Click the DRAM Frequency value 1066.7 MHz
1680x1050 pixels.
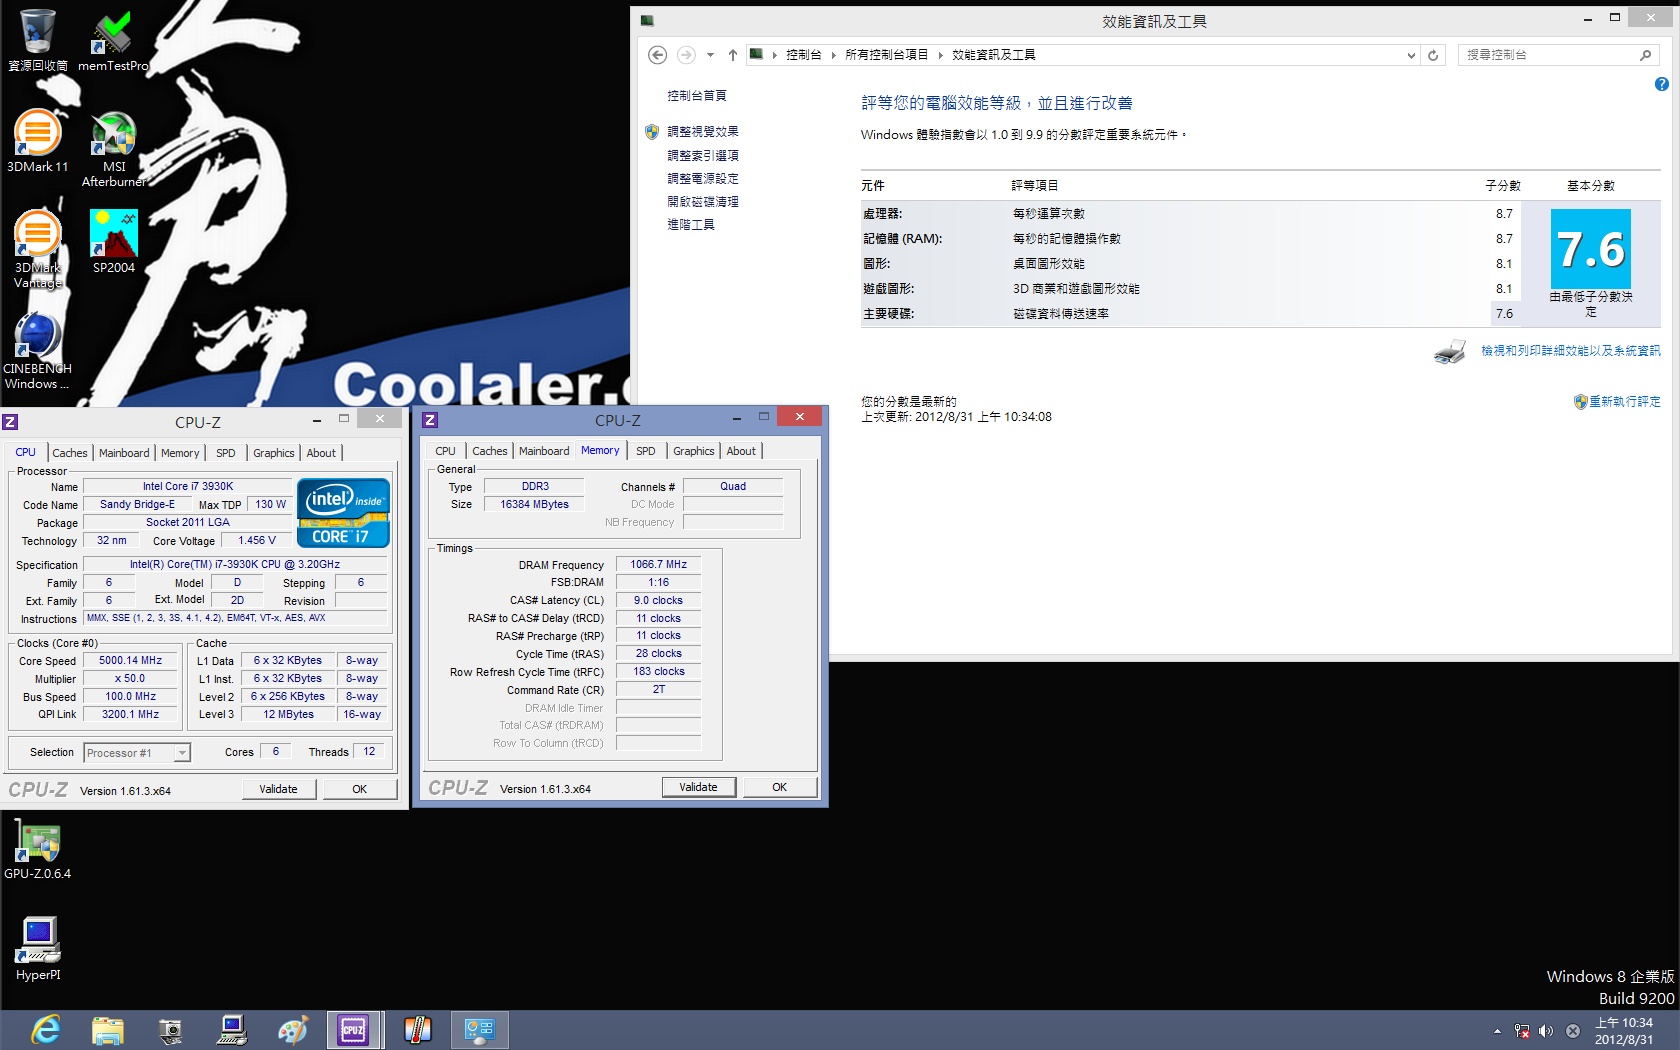(659, 565)
